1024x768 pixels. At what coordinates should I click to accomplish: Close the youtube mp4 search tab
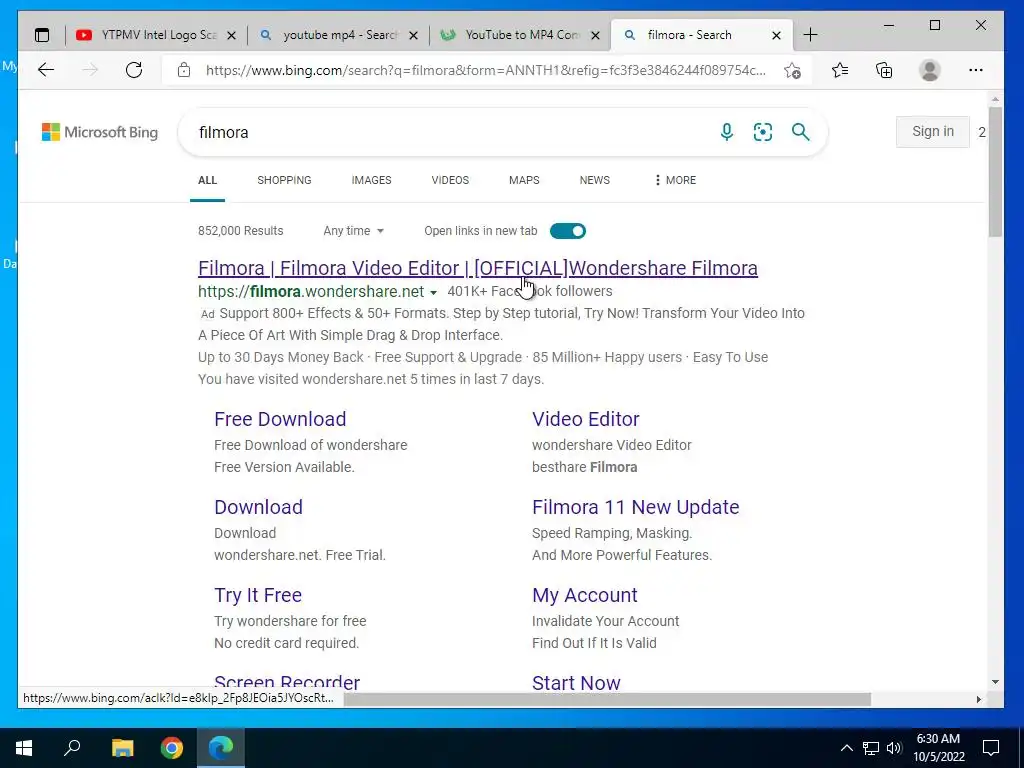pos(413,35)
